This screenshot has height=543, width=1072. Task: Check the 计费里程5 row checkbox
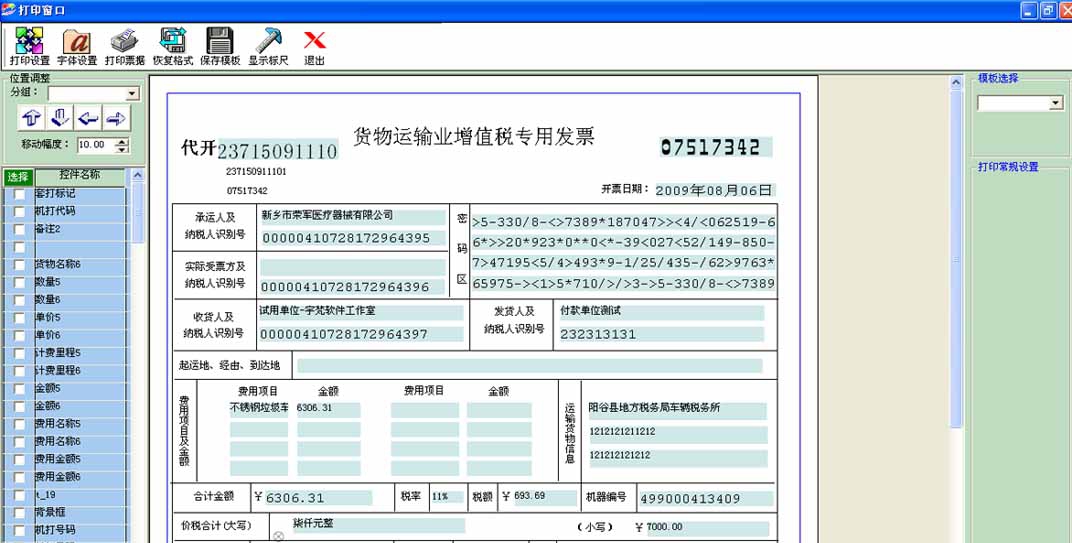point(19,354)
